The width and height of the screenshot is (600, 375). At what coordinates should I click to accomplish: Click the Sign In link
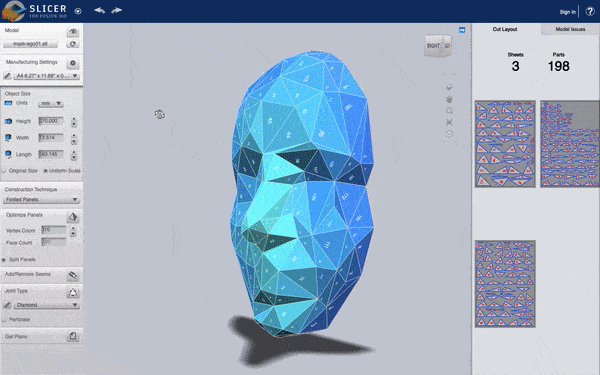pyautogui.click(x=567, y=12)
